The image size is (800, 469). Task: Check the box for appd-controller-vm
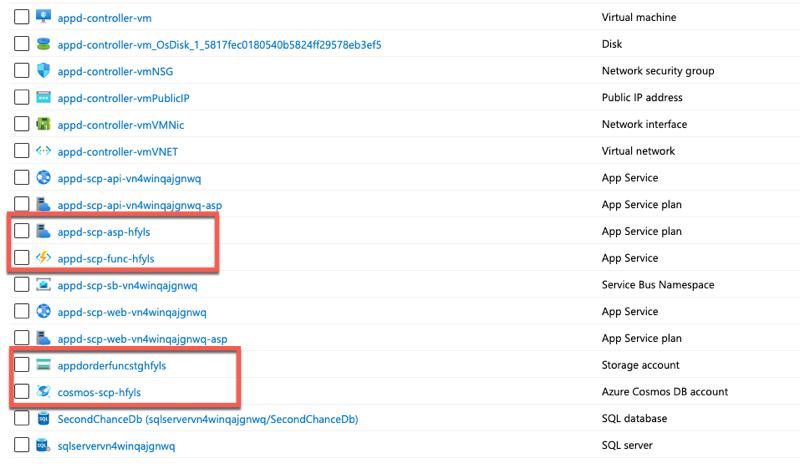point(21,17)
